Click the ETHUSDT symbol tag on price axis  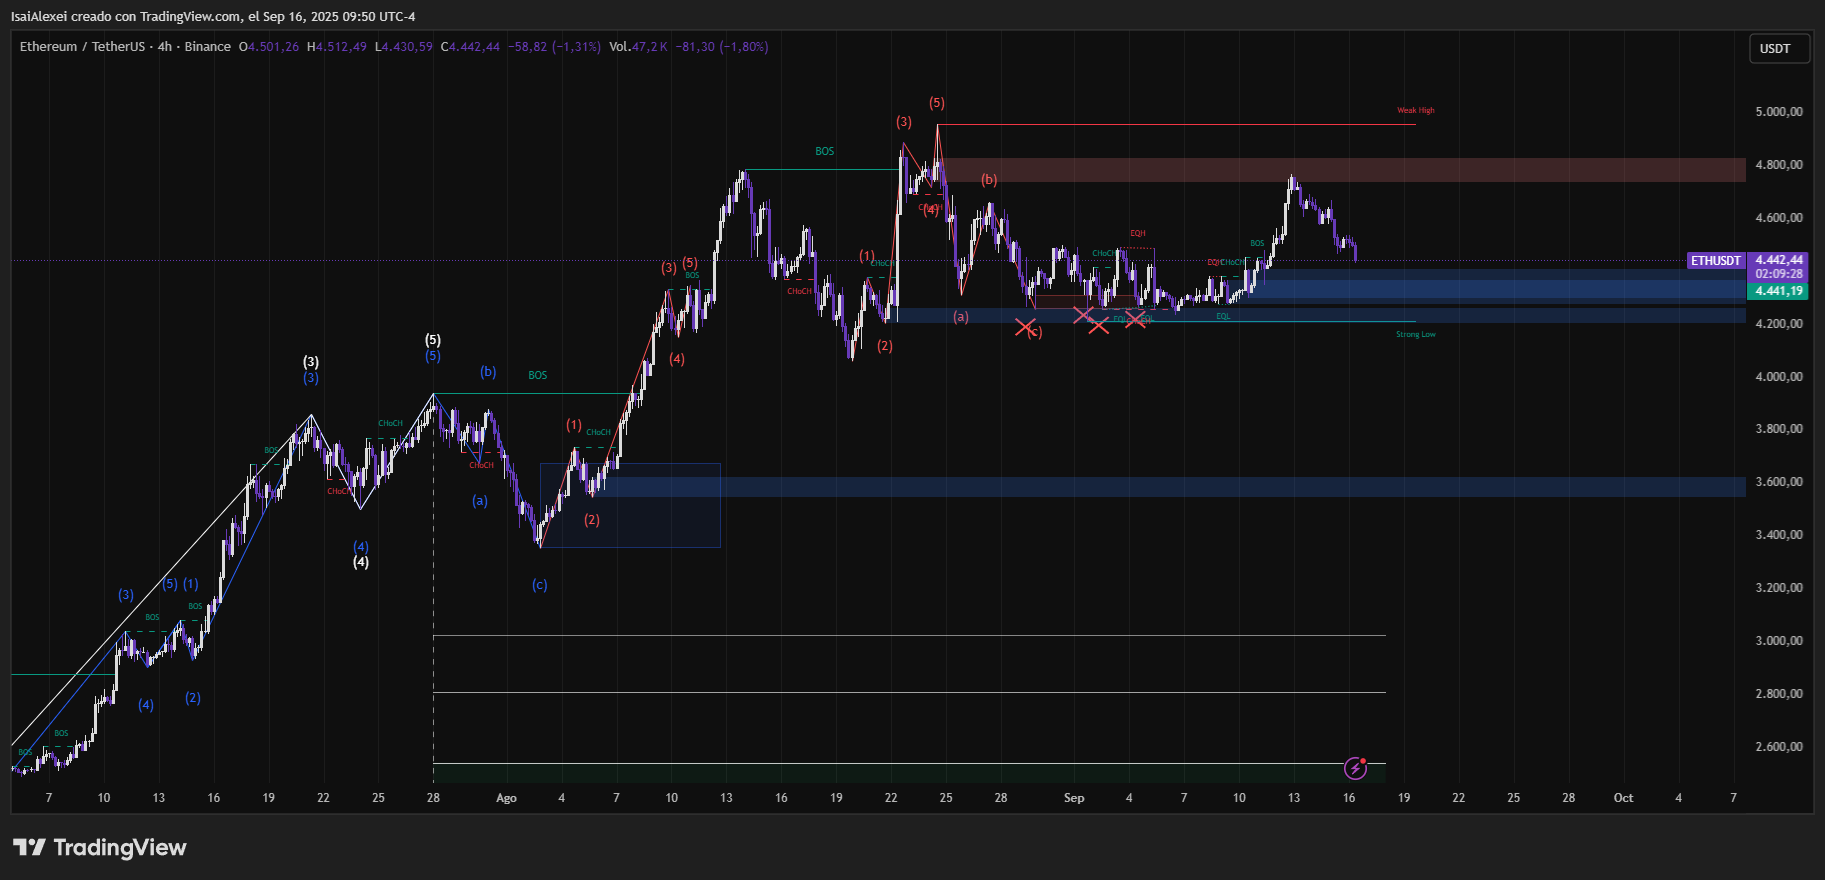(1716, 261)
